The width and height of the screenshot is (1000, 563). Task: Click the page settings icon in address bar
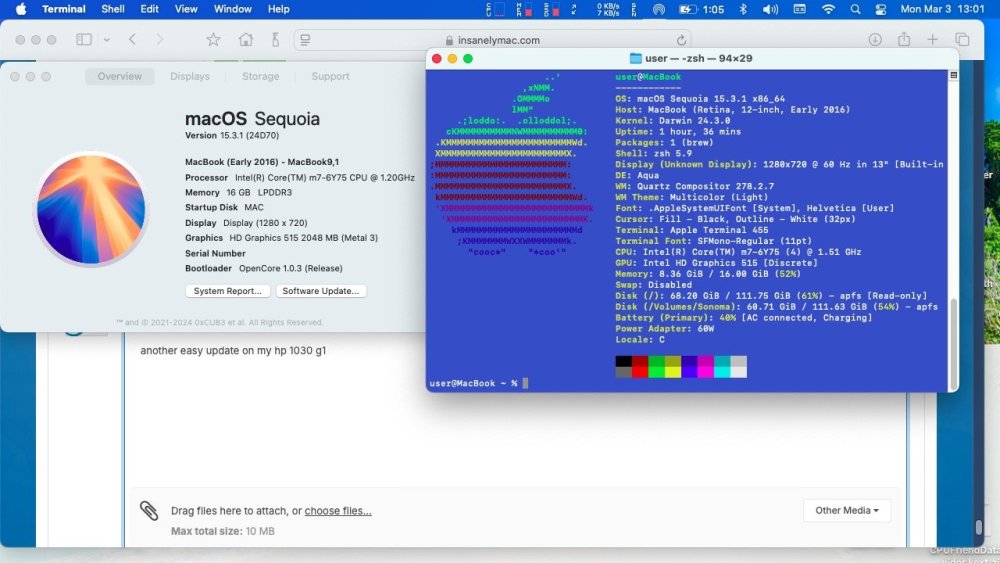pyautogui.click(x=305, y=40)
